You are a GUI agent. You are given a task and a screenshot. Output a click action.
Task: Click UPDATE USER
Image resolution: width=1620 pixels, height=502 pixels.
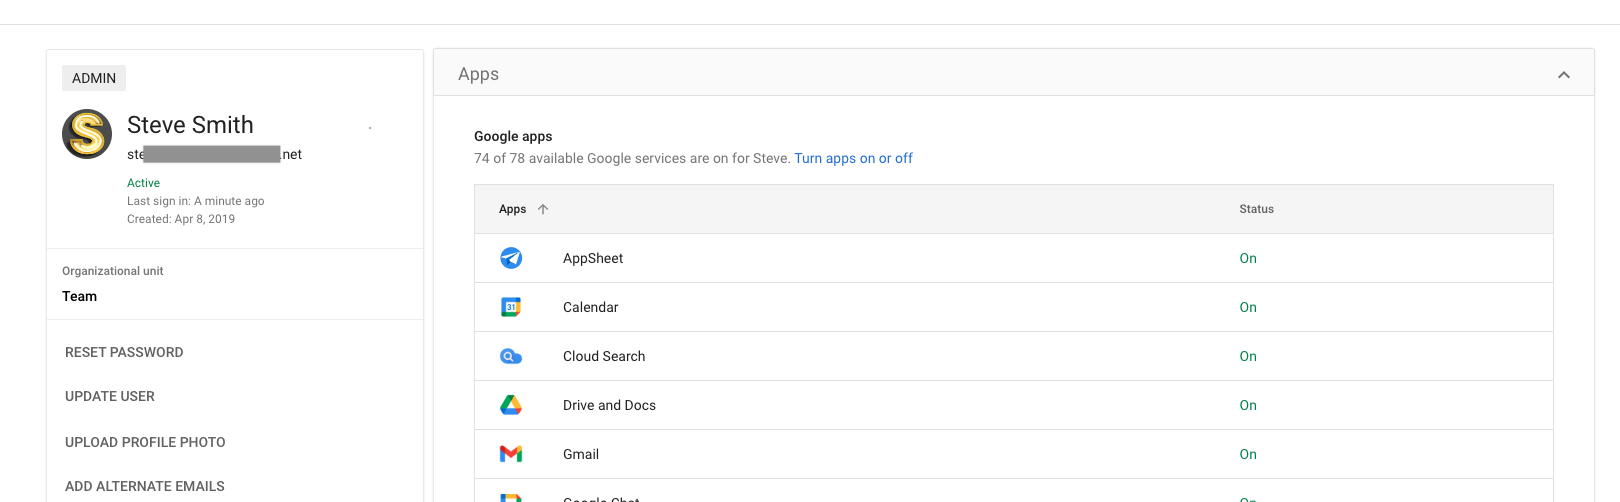coord(110,396)
